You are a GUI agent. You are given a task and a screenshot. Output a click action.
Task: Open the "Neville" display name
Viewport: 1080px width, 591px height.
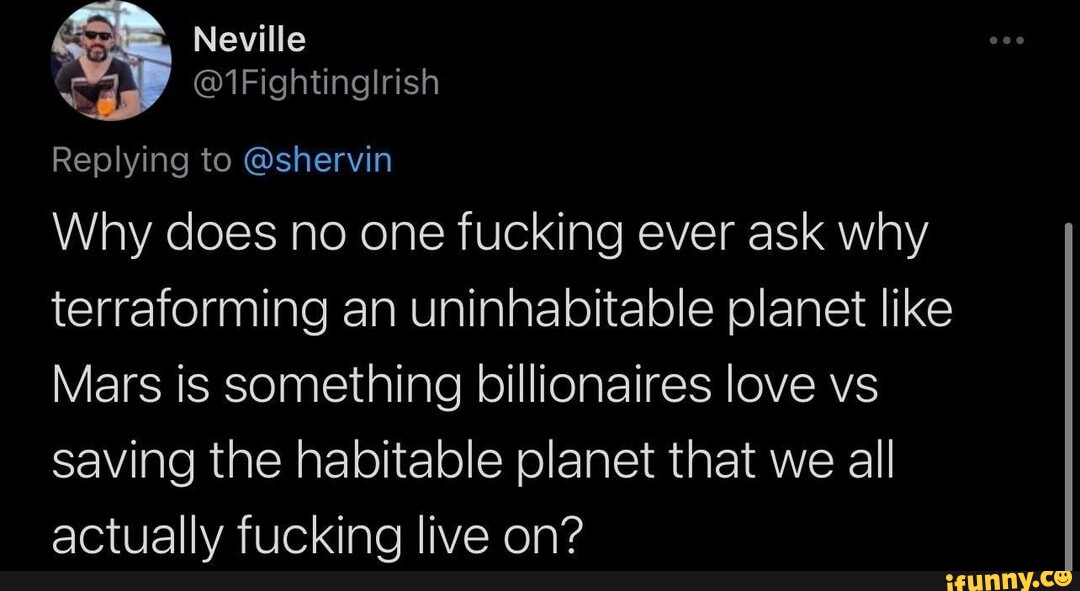click(x=249, y=40)
